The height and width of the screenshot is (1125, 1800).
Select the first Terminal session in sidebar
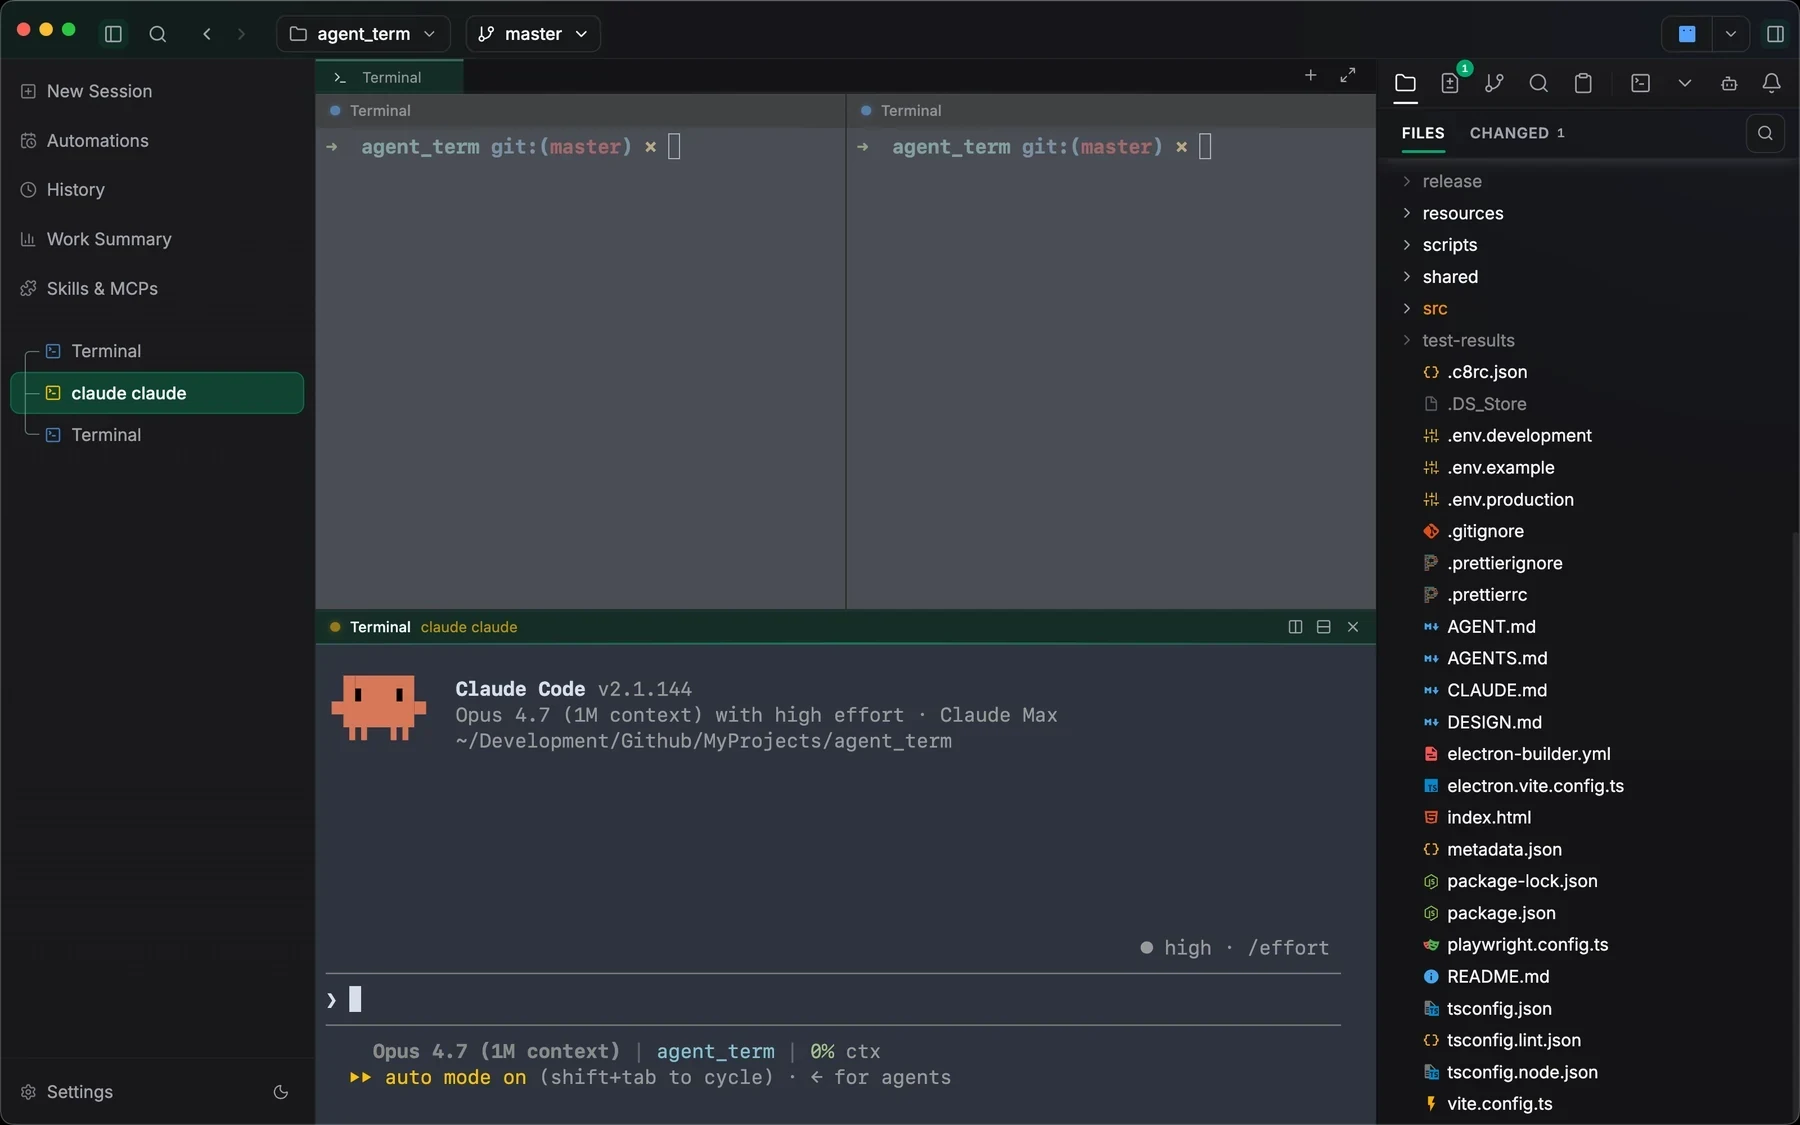[158, 351]
